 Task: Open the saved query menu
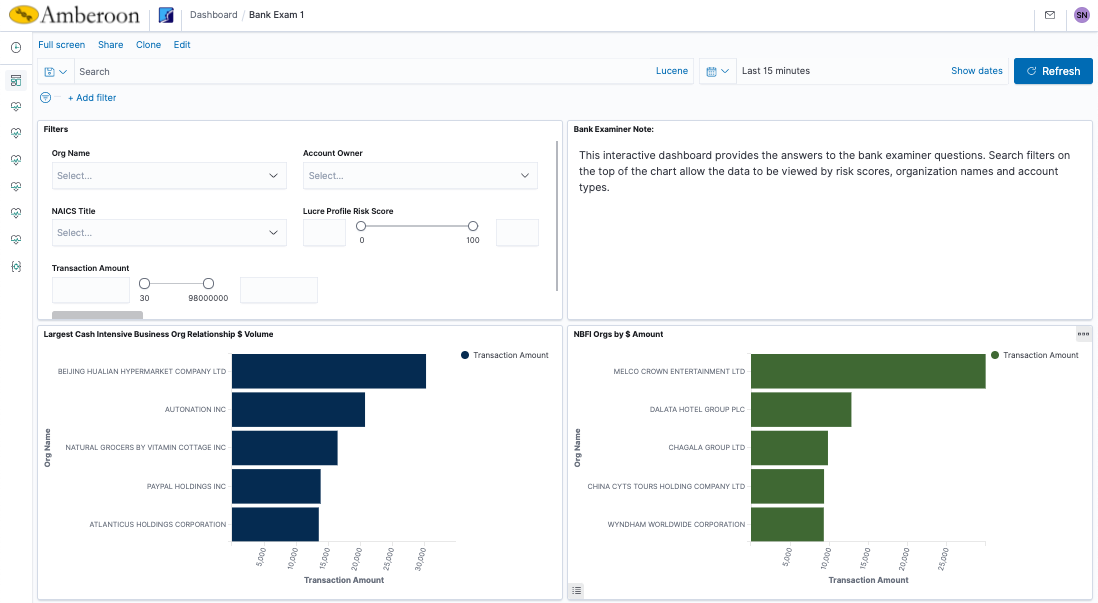coord(55,71)
